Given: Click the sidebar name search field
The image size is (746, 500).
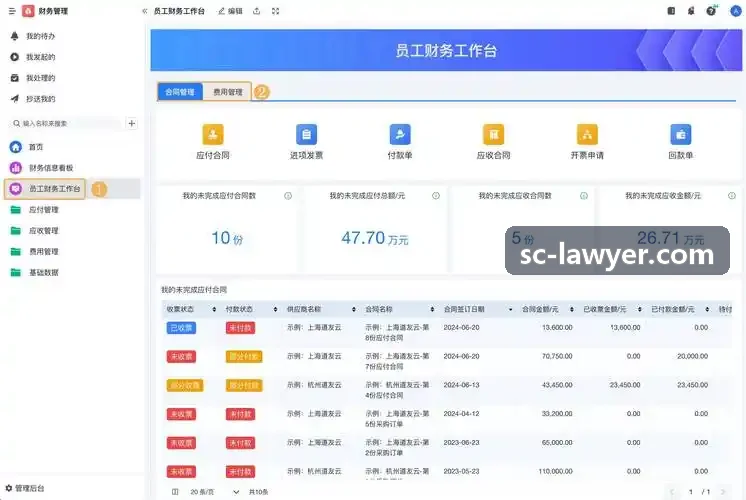Looking at the screenshot, I should [x=66, y=124].
